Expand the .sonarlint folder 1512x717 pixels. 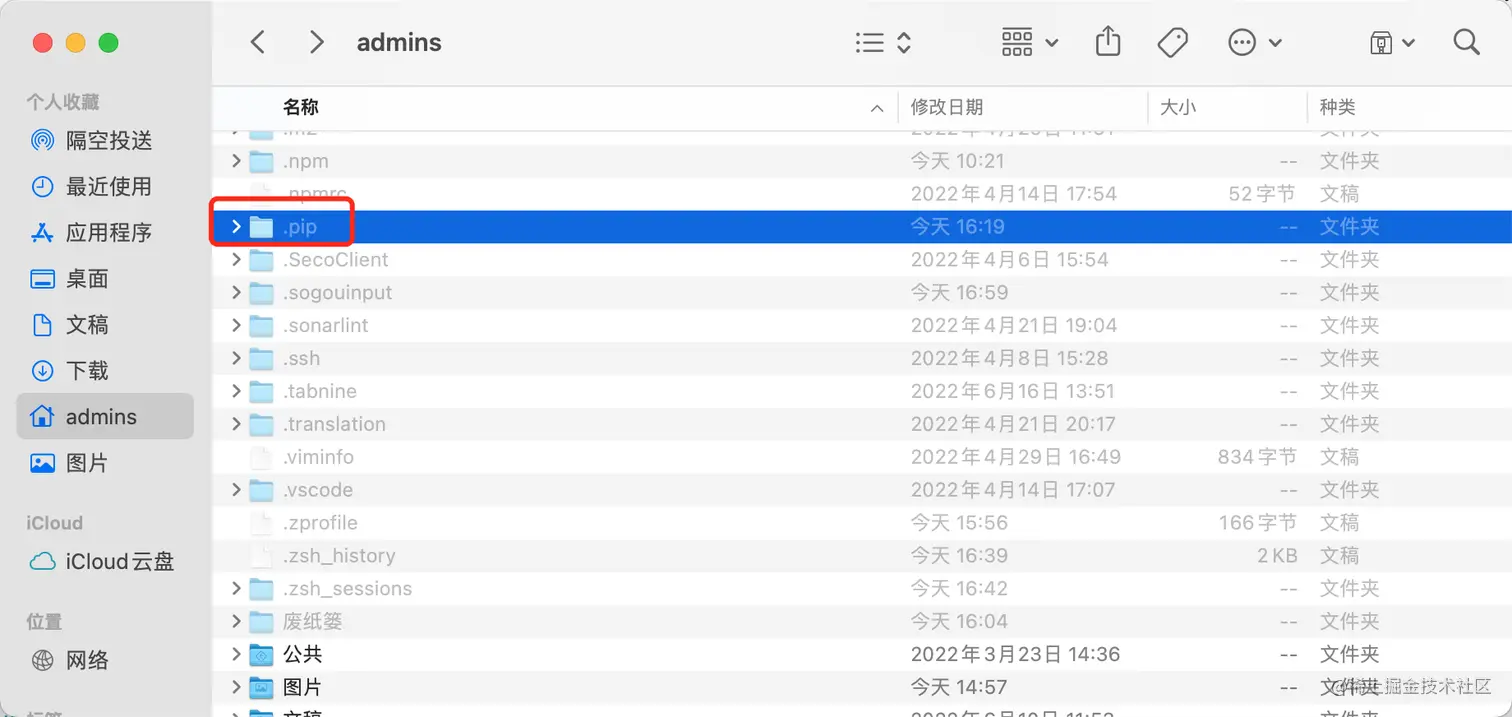click(236, 326)
